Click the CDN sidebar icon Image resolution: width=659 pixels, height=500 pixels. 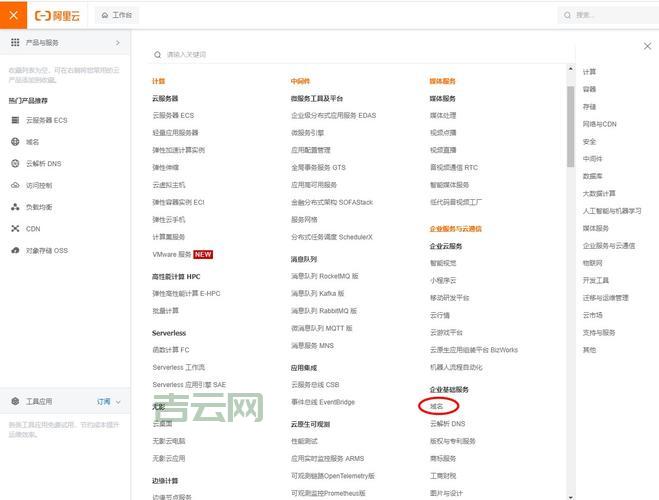(15, 228)
